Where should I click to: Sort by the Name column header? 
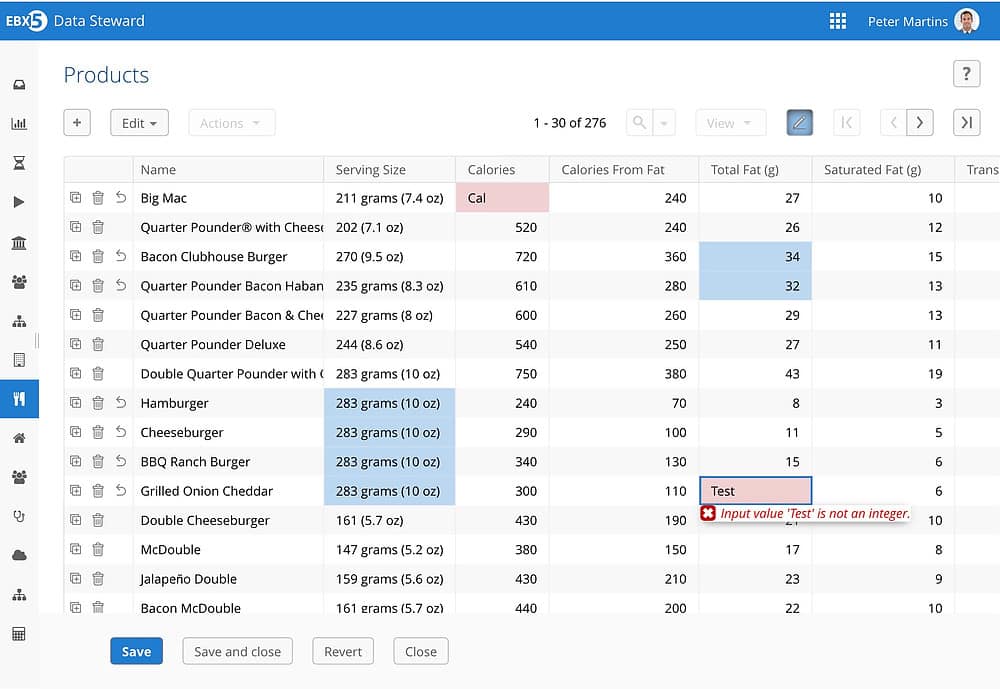pyautogui.click(x=228, y=170)
